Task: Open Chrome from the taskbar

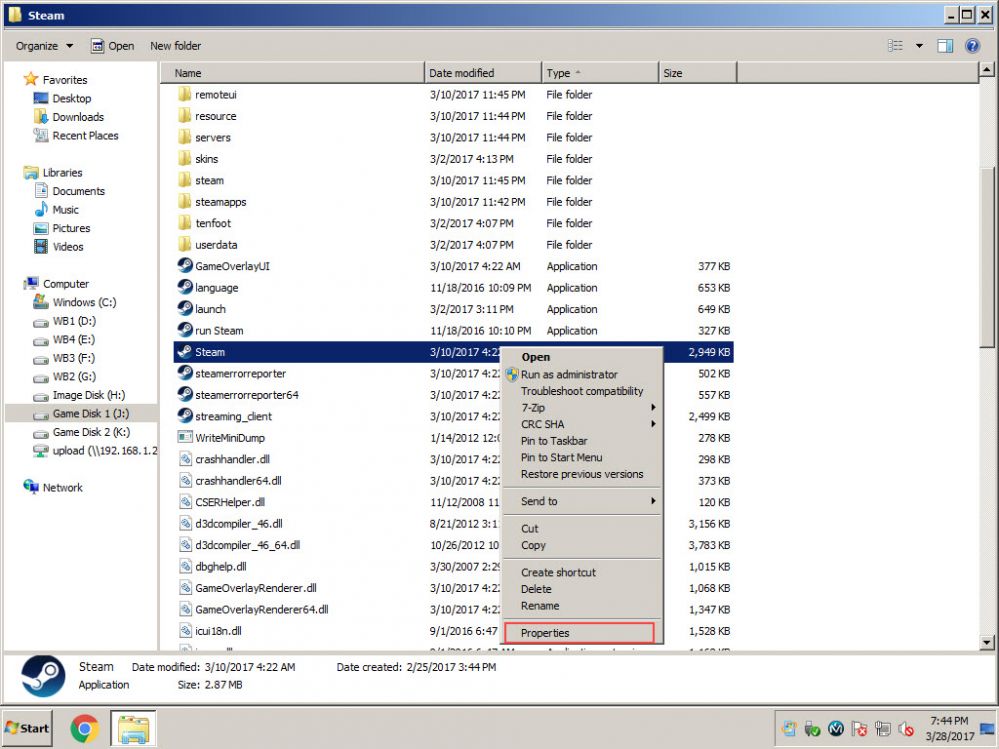Action: tap(84, 729)
